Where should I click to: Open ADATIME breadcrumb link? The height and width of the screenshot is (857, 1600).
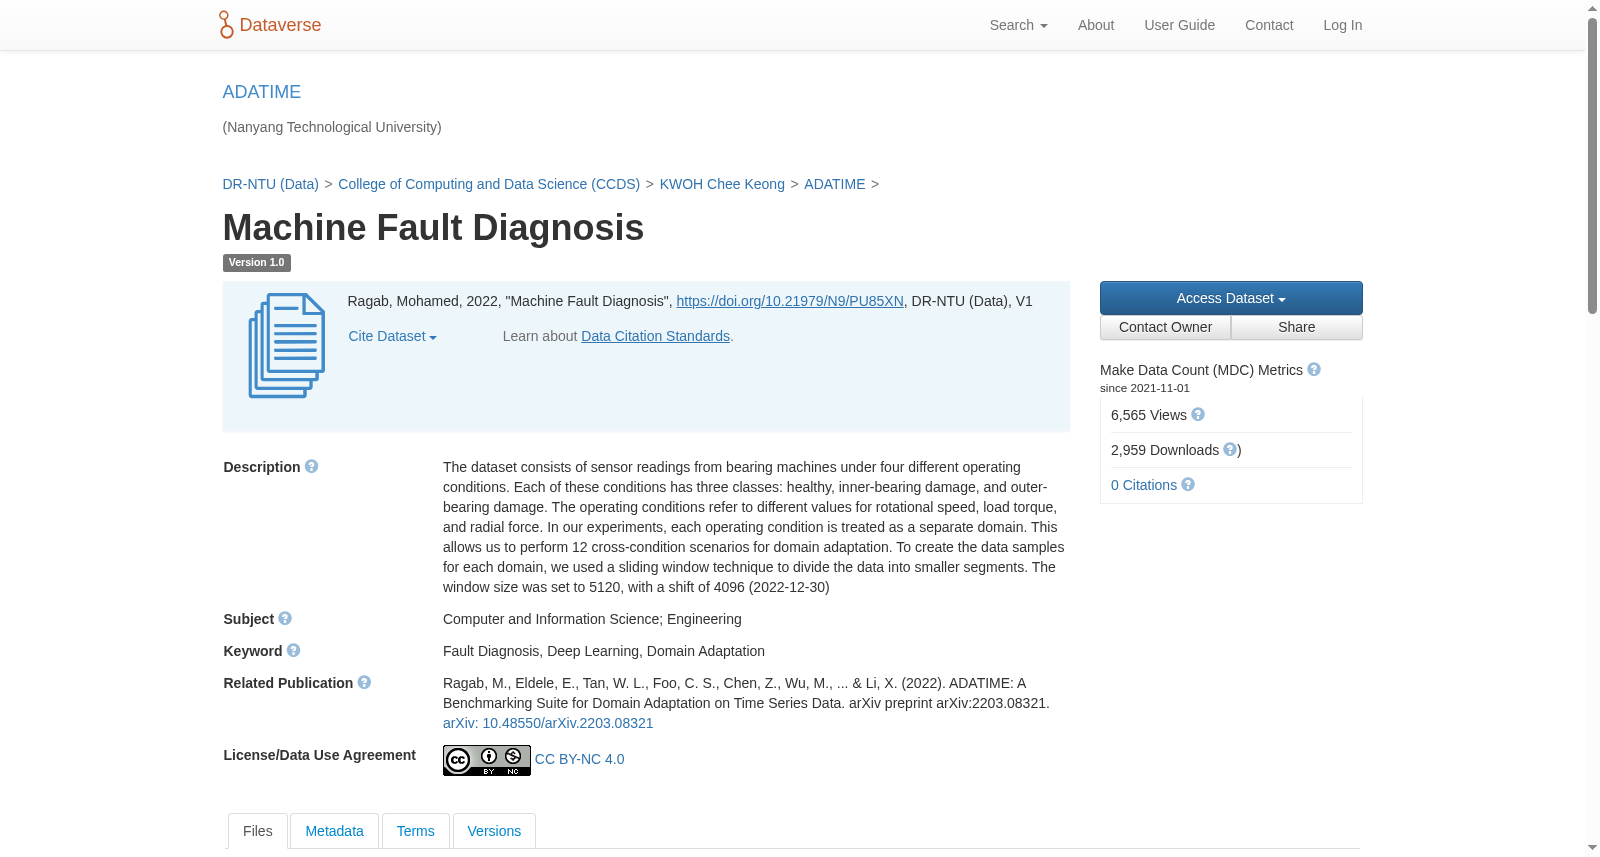tap(835, 184)
